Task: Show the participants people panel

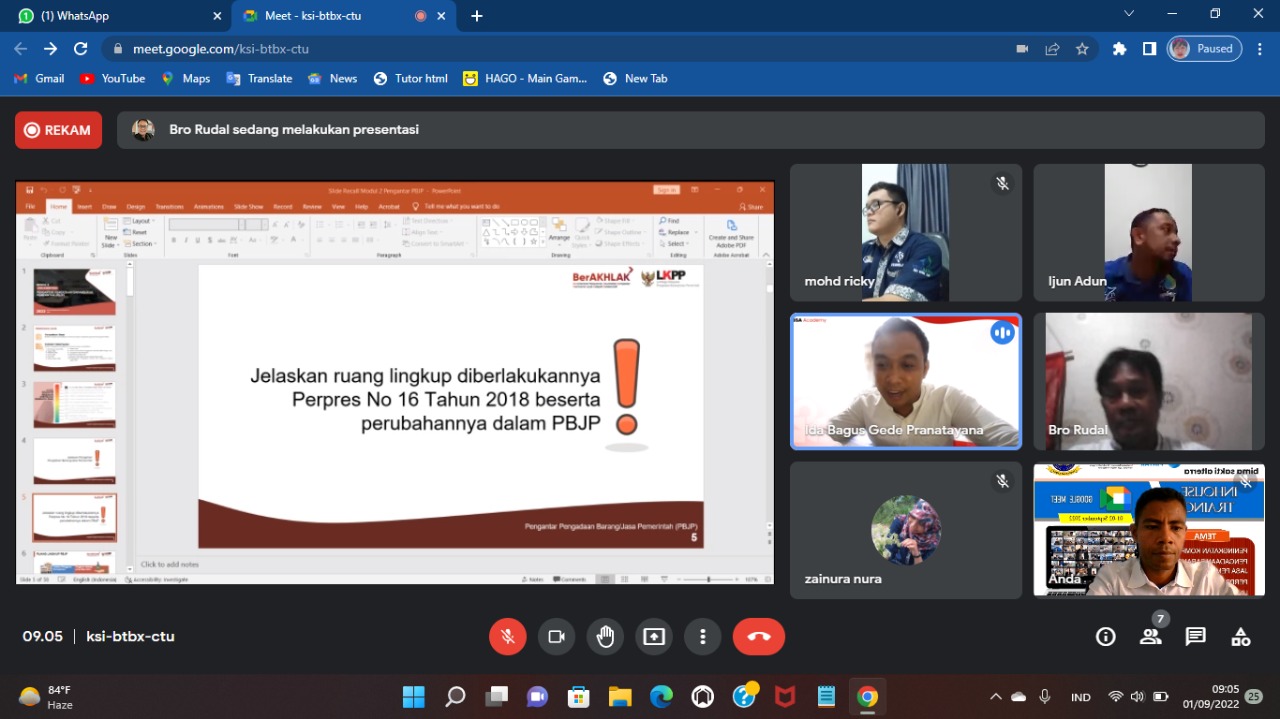Action: click(1151, 637)
